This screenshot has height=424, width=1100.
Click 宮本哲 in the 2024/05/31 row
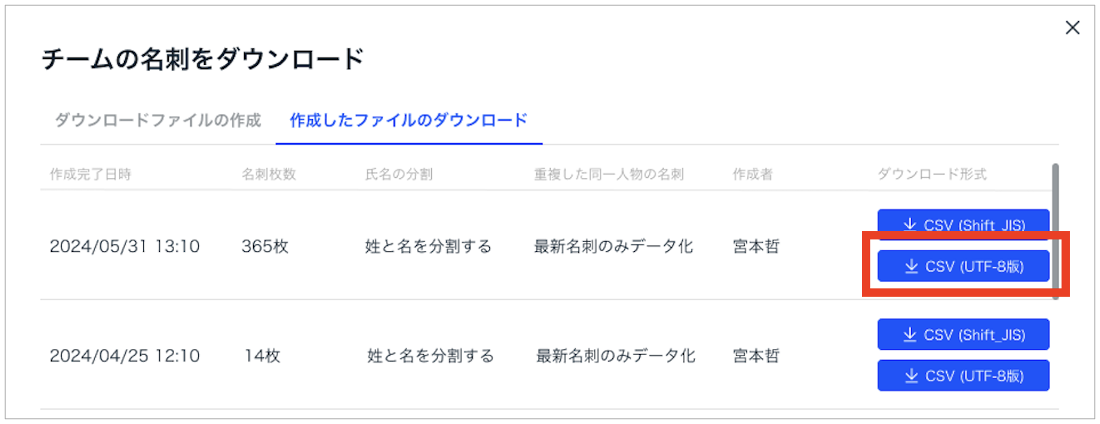[x=756, y=246]
